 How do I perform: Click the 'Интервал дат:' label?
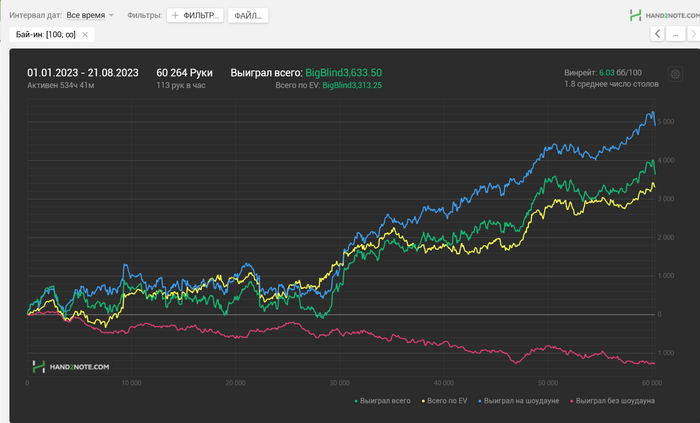click(x=35, y=15)
